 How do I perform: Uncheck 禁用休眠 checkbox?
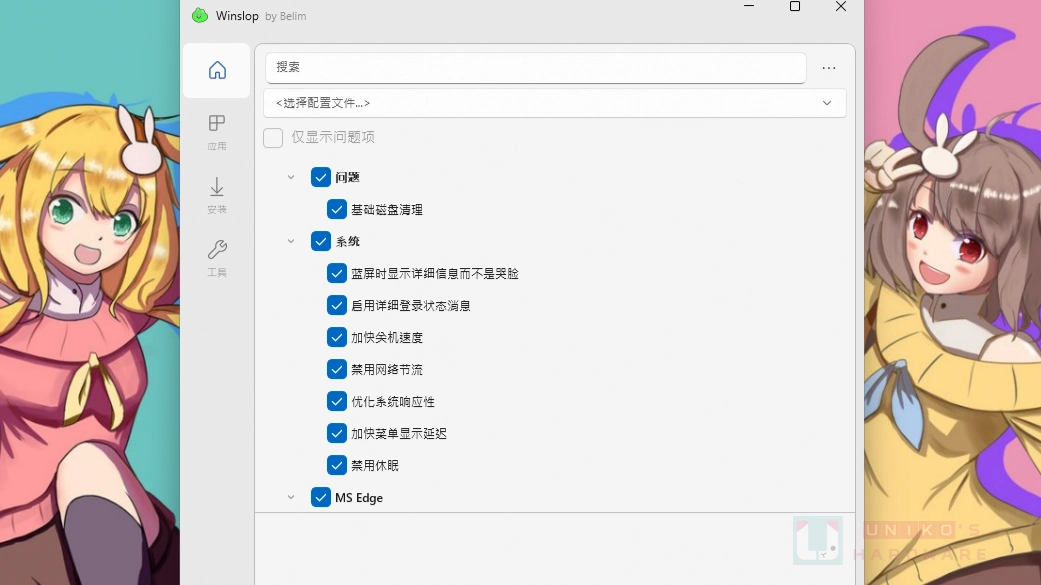click(337, 465)
